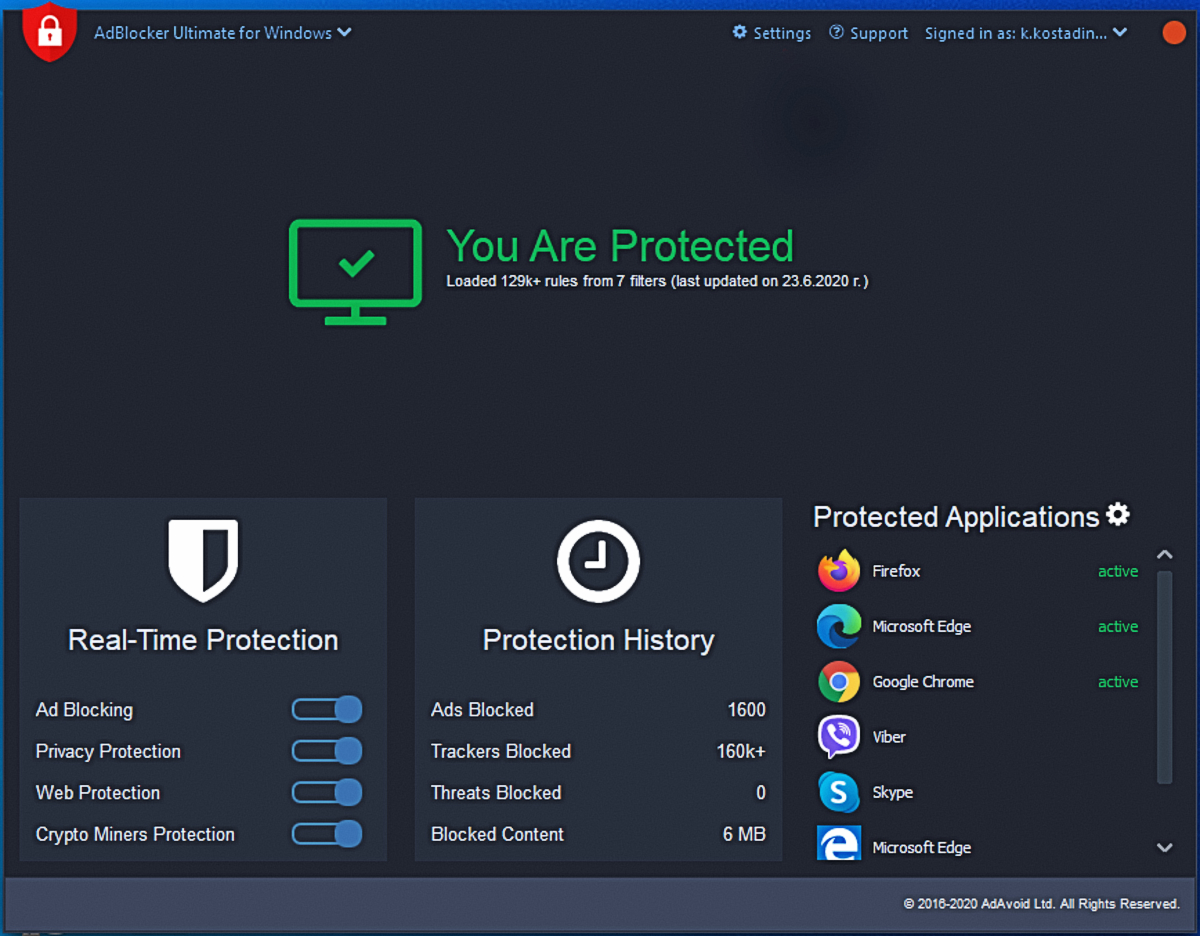Click the Protection History clock icon
Viewport: 1200px width, 936px height.
click(x=598, y=559)
